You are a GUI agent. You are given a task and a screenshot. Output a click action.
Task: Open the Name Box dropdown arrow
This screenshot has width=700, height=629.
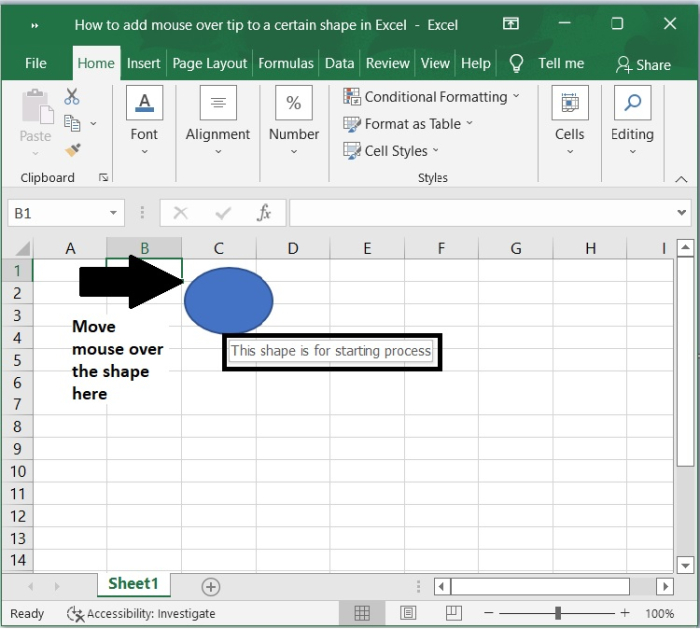113,213
